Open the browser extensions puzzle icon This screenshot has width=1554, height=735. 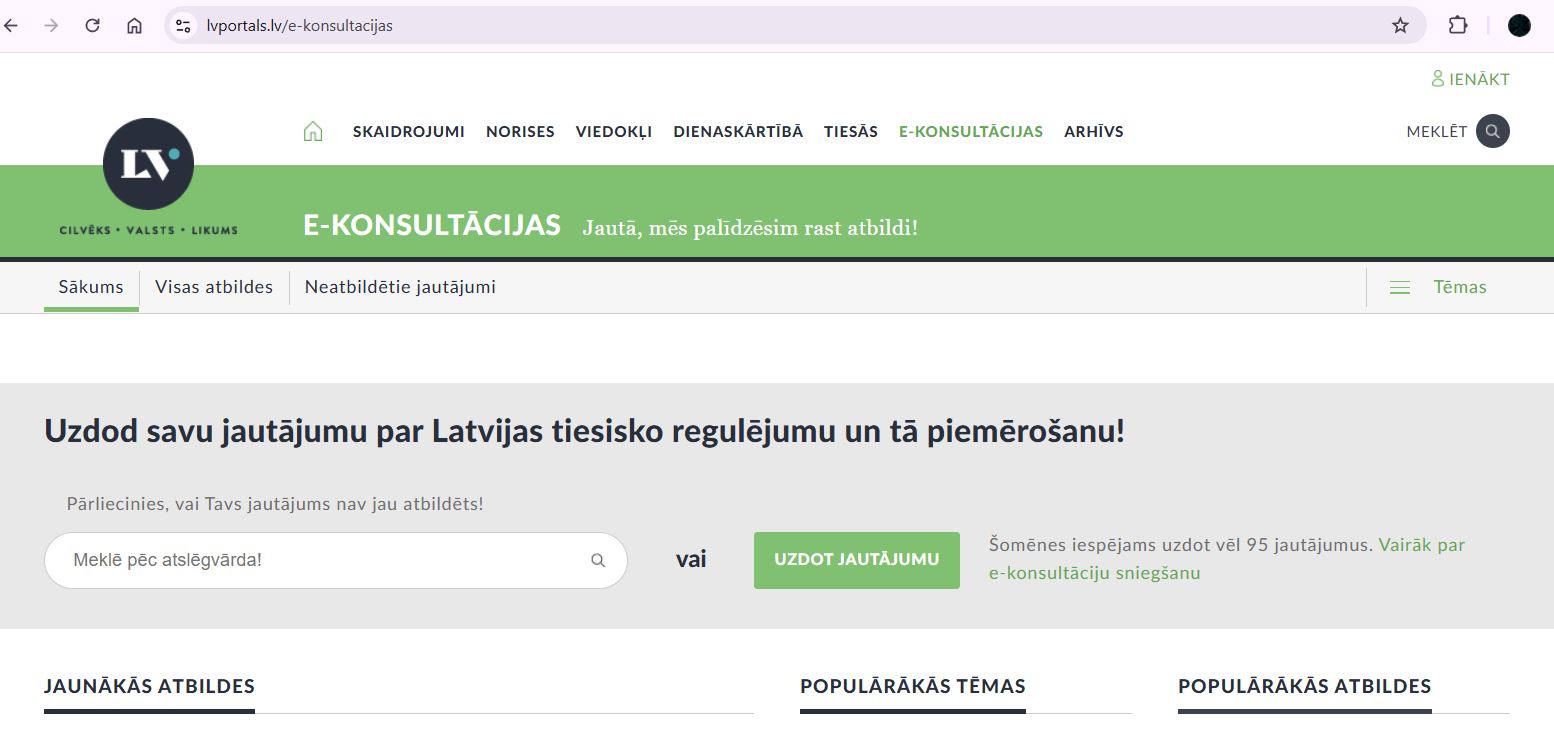1458,26
